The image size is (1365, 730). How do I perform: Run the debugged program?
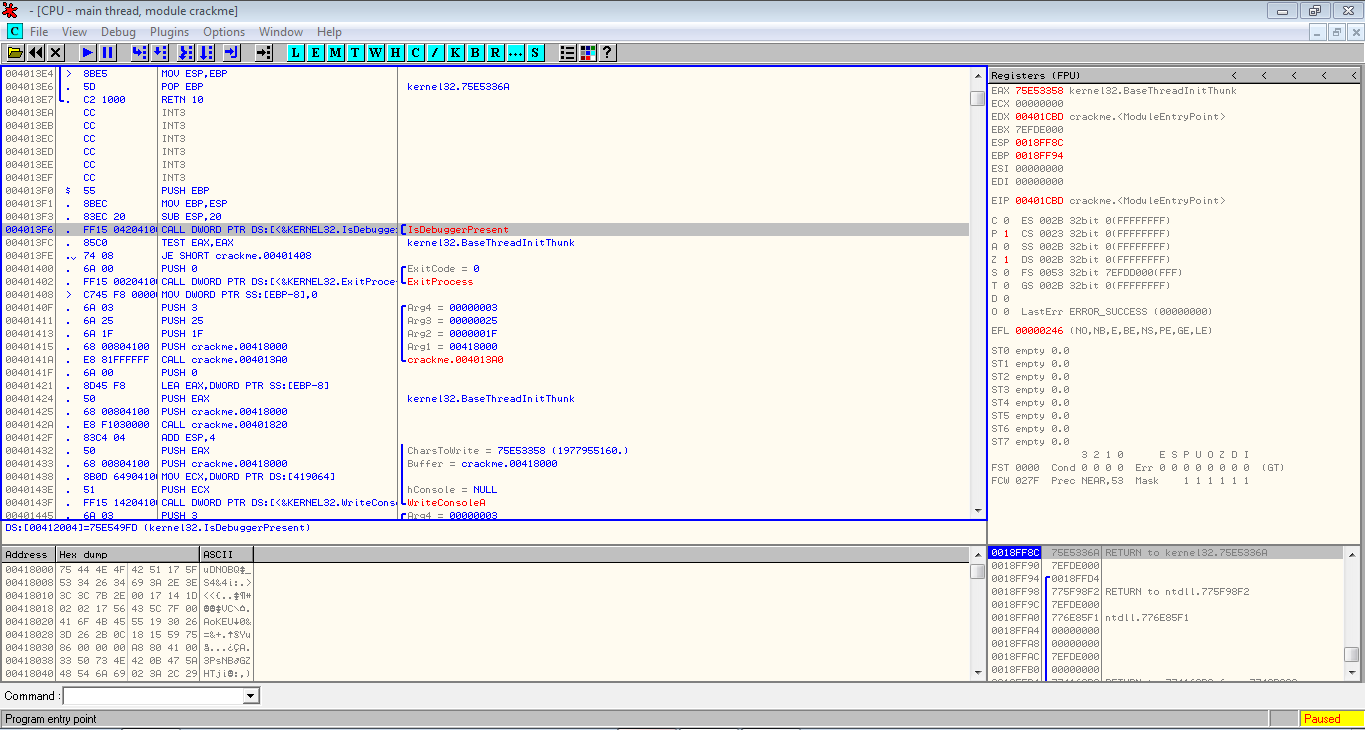click(86, 52)
